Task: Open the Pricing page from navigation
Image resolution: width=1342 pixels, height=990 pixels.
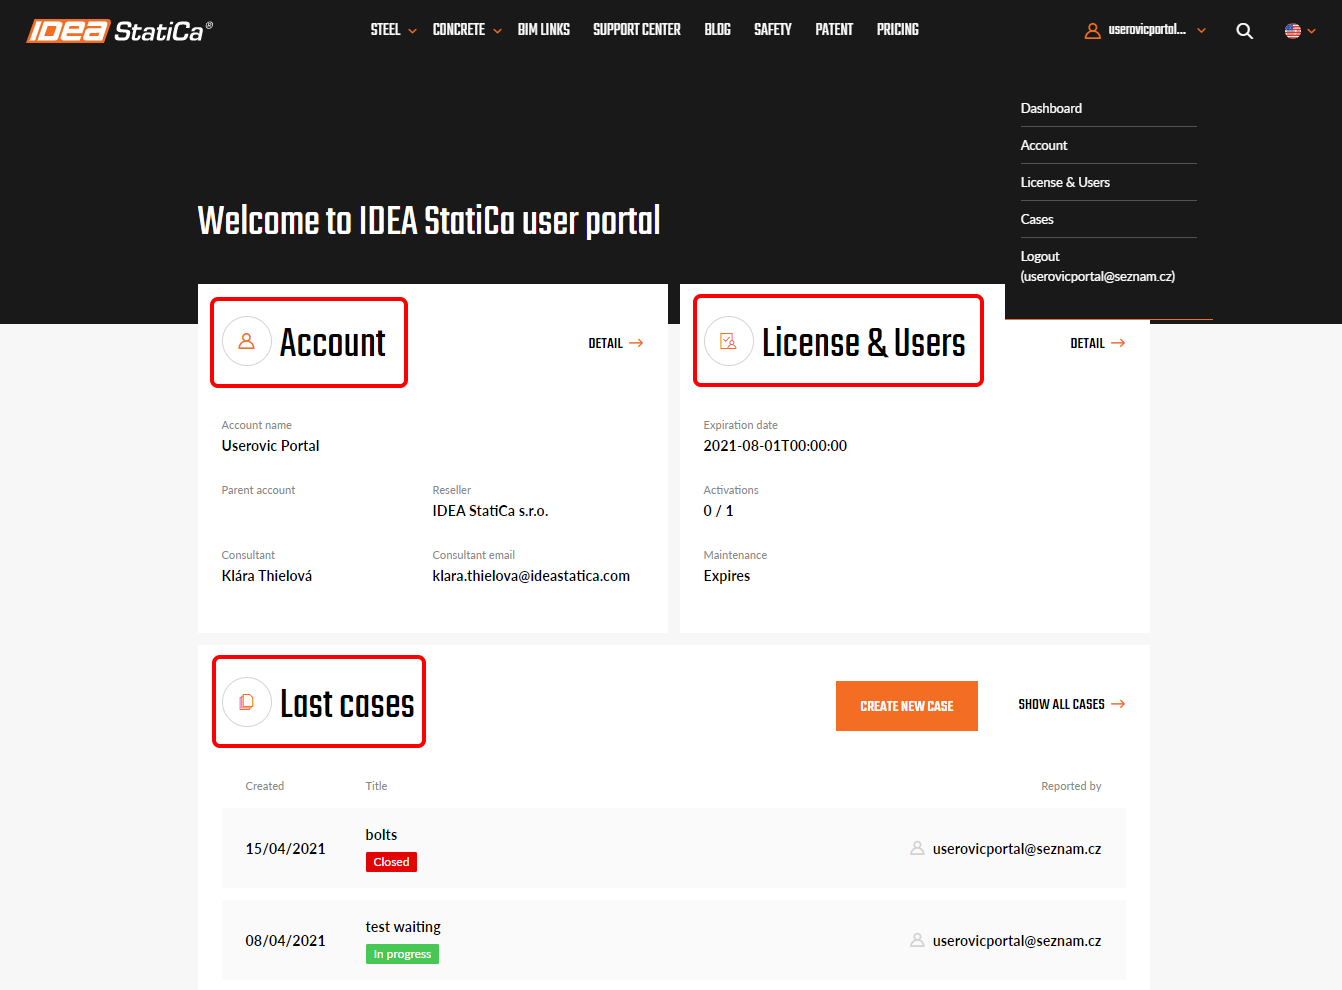Action: [x=897, y=30]
